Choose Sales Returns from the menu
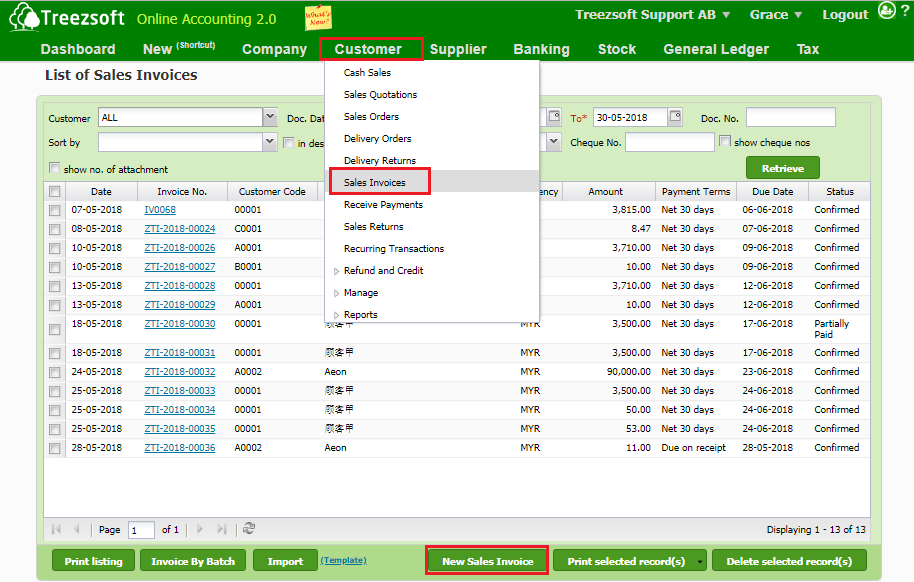The image size is (914, 582). point(373,227)
